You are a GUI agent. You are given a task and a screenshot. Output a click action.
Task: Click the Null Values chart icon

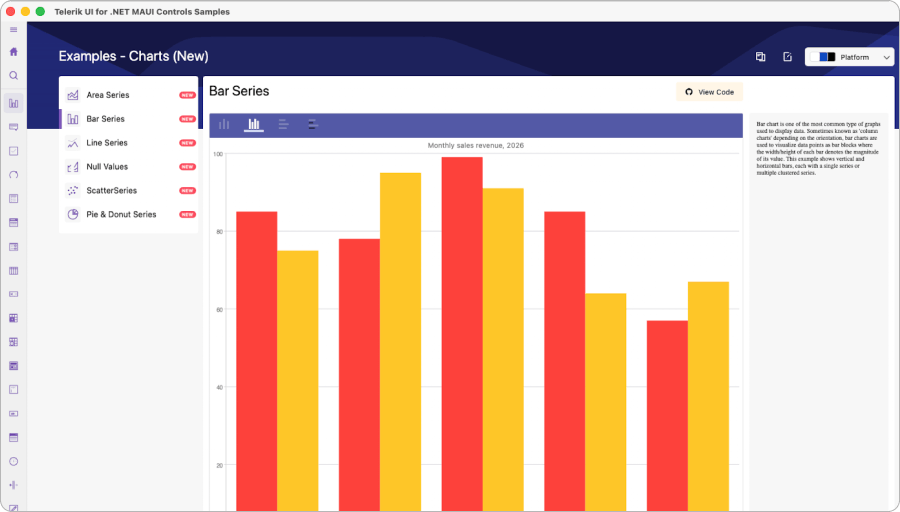[x=73, y=167]
